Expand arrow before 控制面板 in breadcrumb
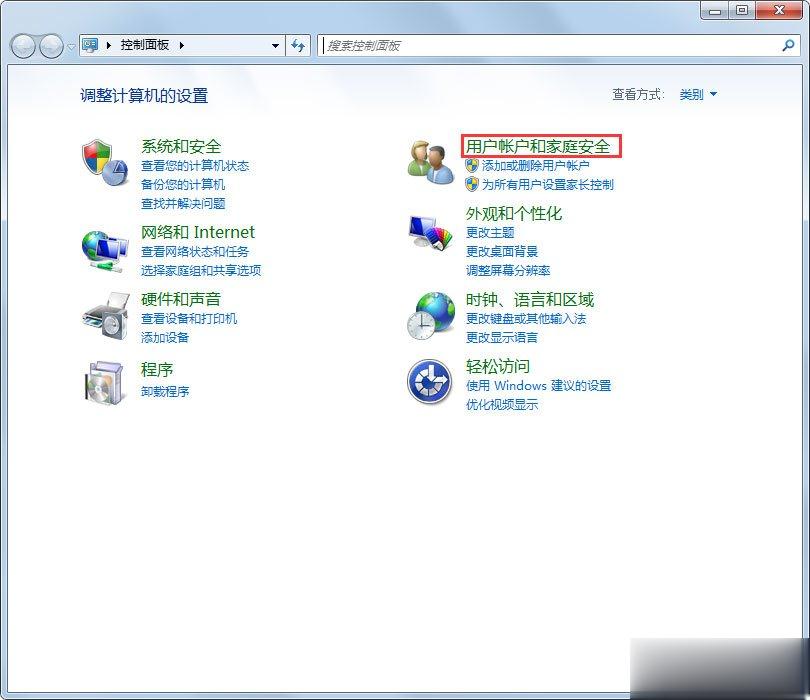This screenshot has height=700, width=810. 108,45
